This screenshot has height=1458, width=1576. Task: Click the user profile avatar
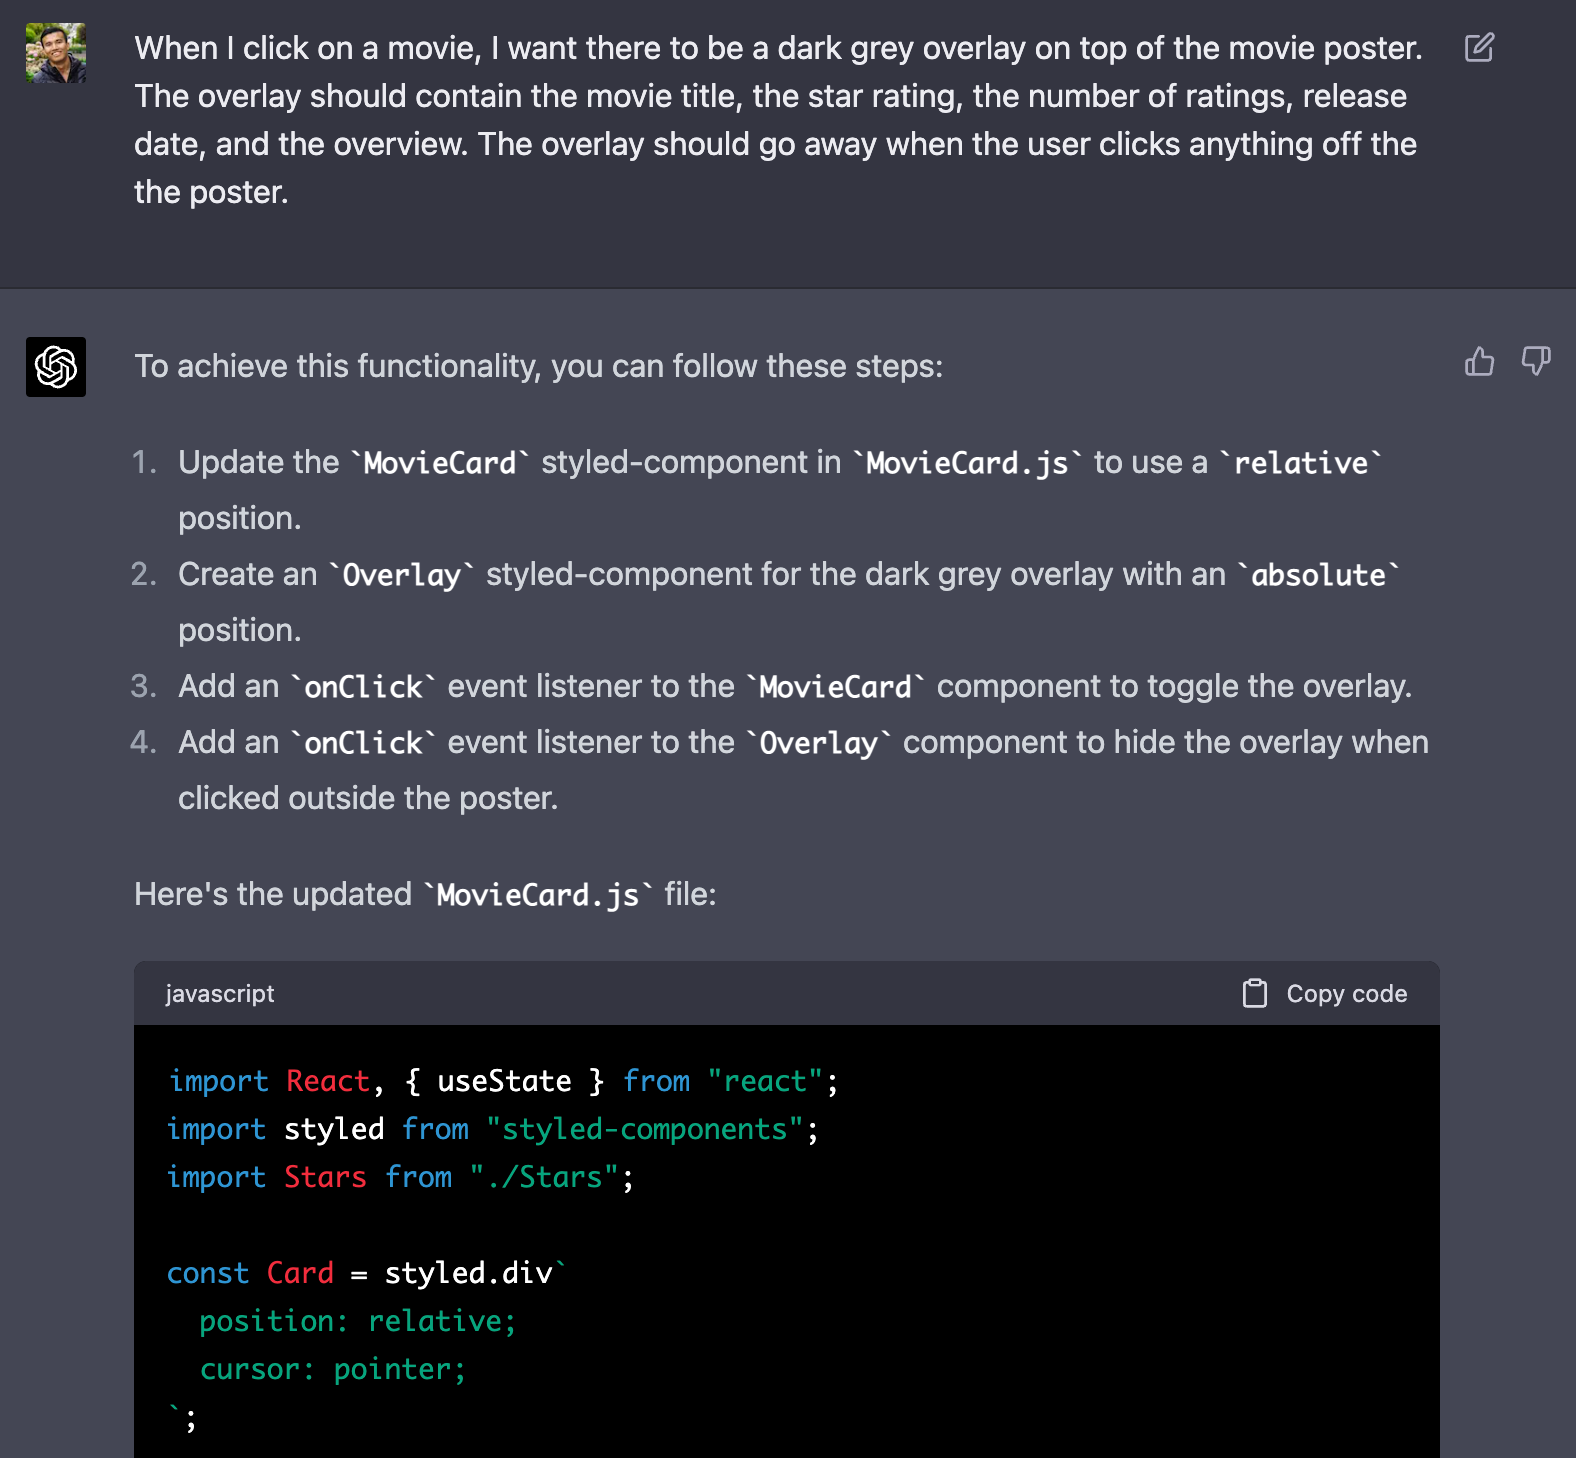point(56,53)
